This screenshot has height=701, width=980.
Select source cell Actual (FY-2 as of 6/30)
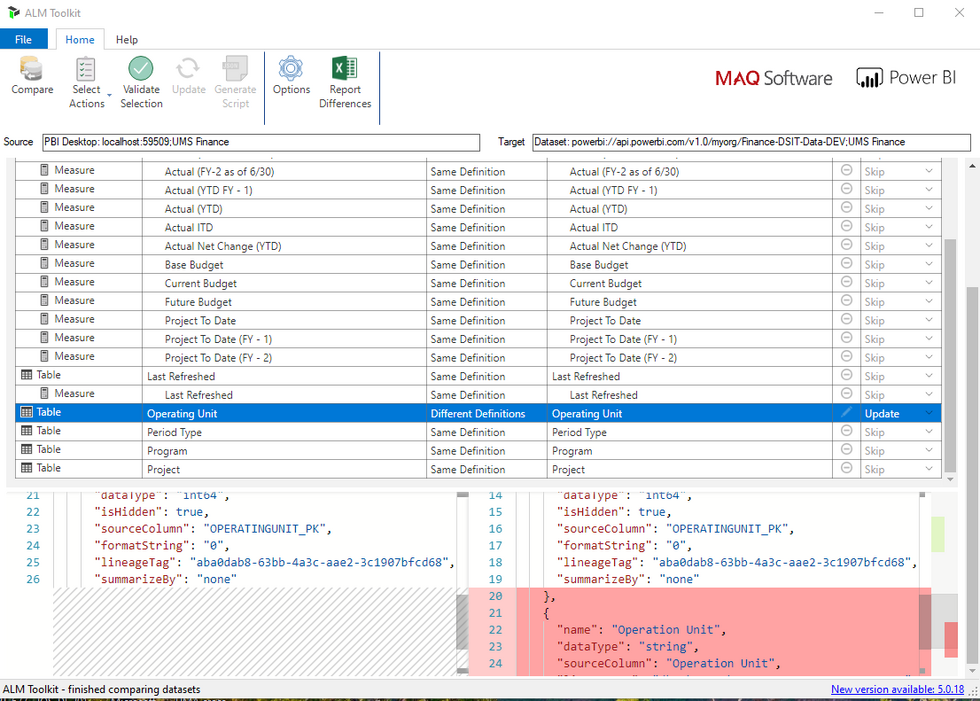[x=284, y=171]
